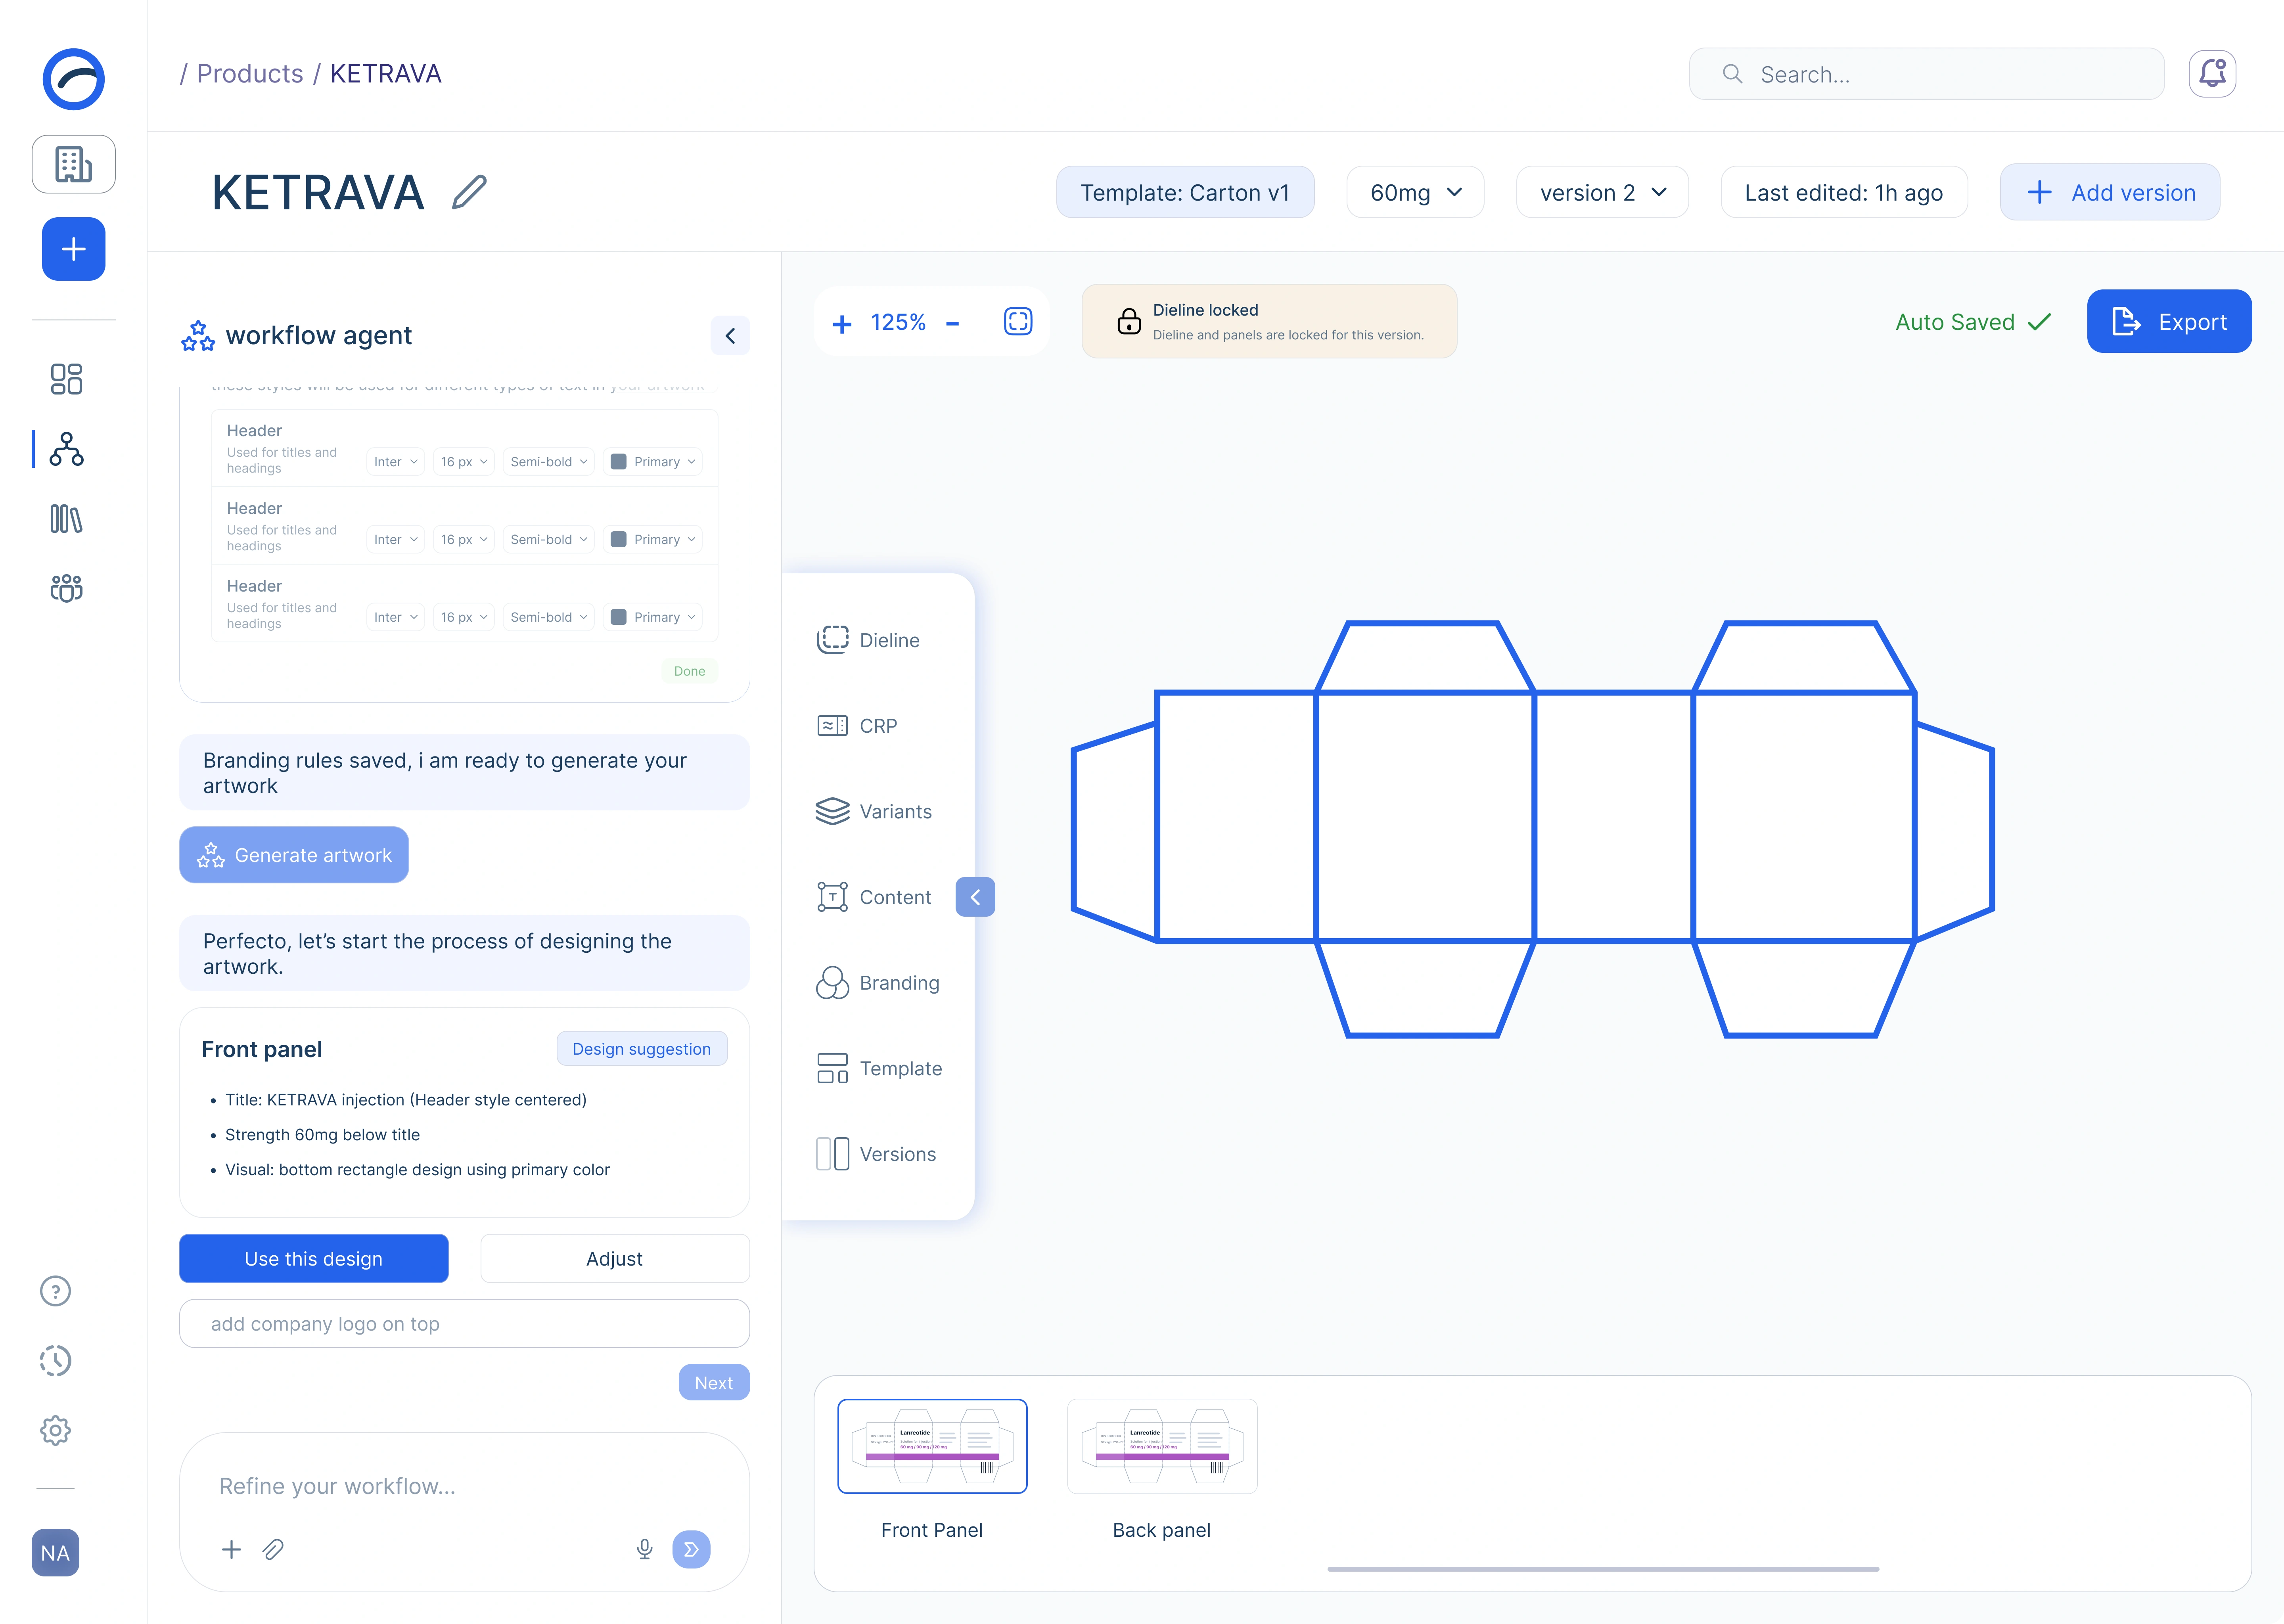Click Template: Carton v1 chip
Viewport: 2284px width, 1624px height.
[x=1185, y=192]
